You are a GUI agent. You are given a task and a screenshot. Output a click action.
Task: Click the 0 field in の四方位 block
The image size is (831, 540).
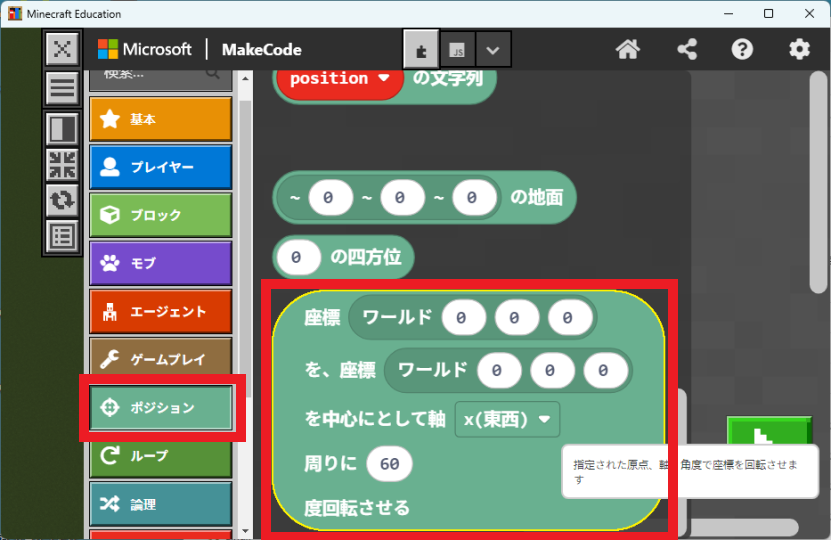click(298, 257)
